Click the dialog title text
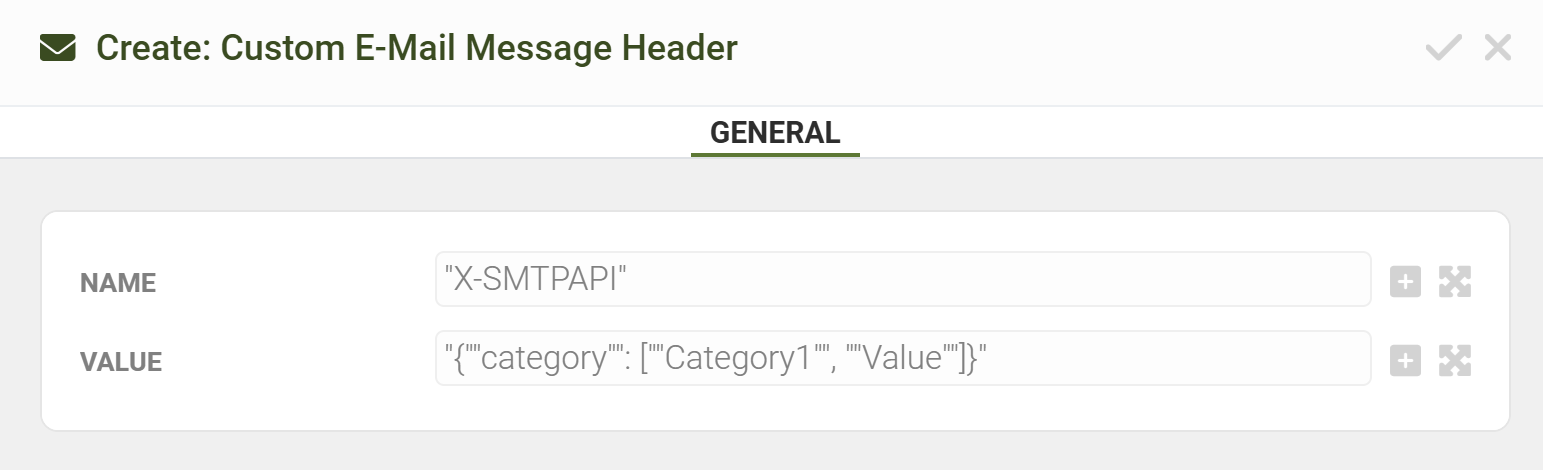This screenshot has width=1543, height=470. point(417,47)
